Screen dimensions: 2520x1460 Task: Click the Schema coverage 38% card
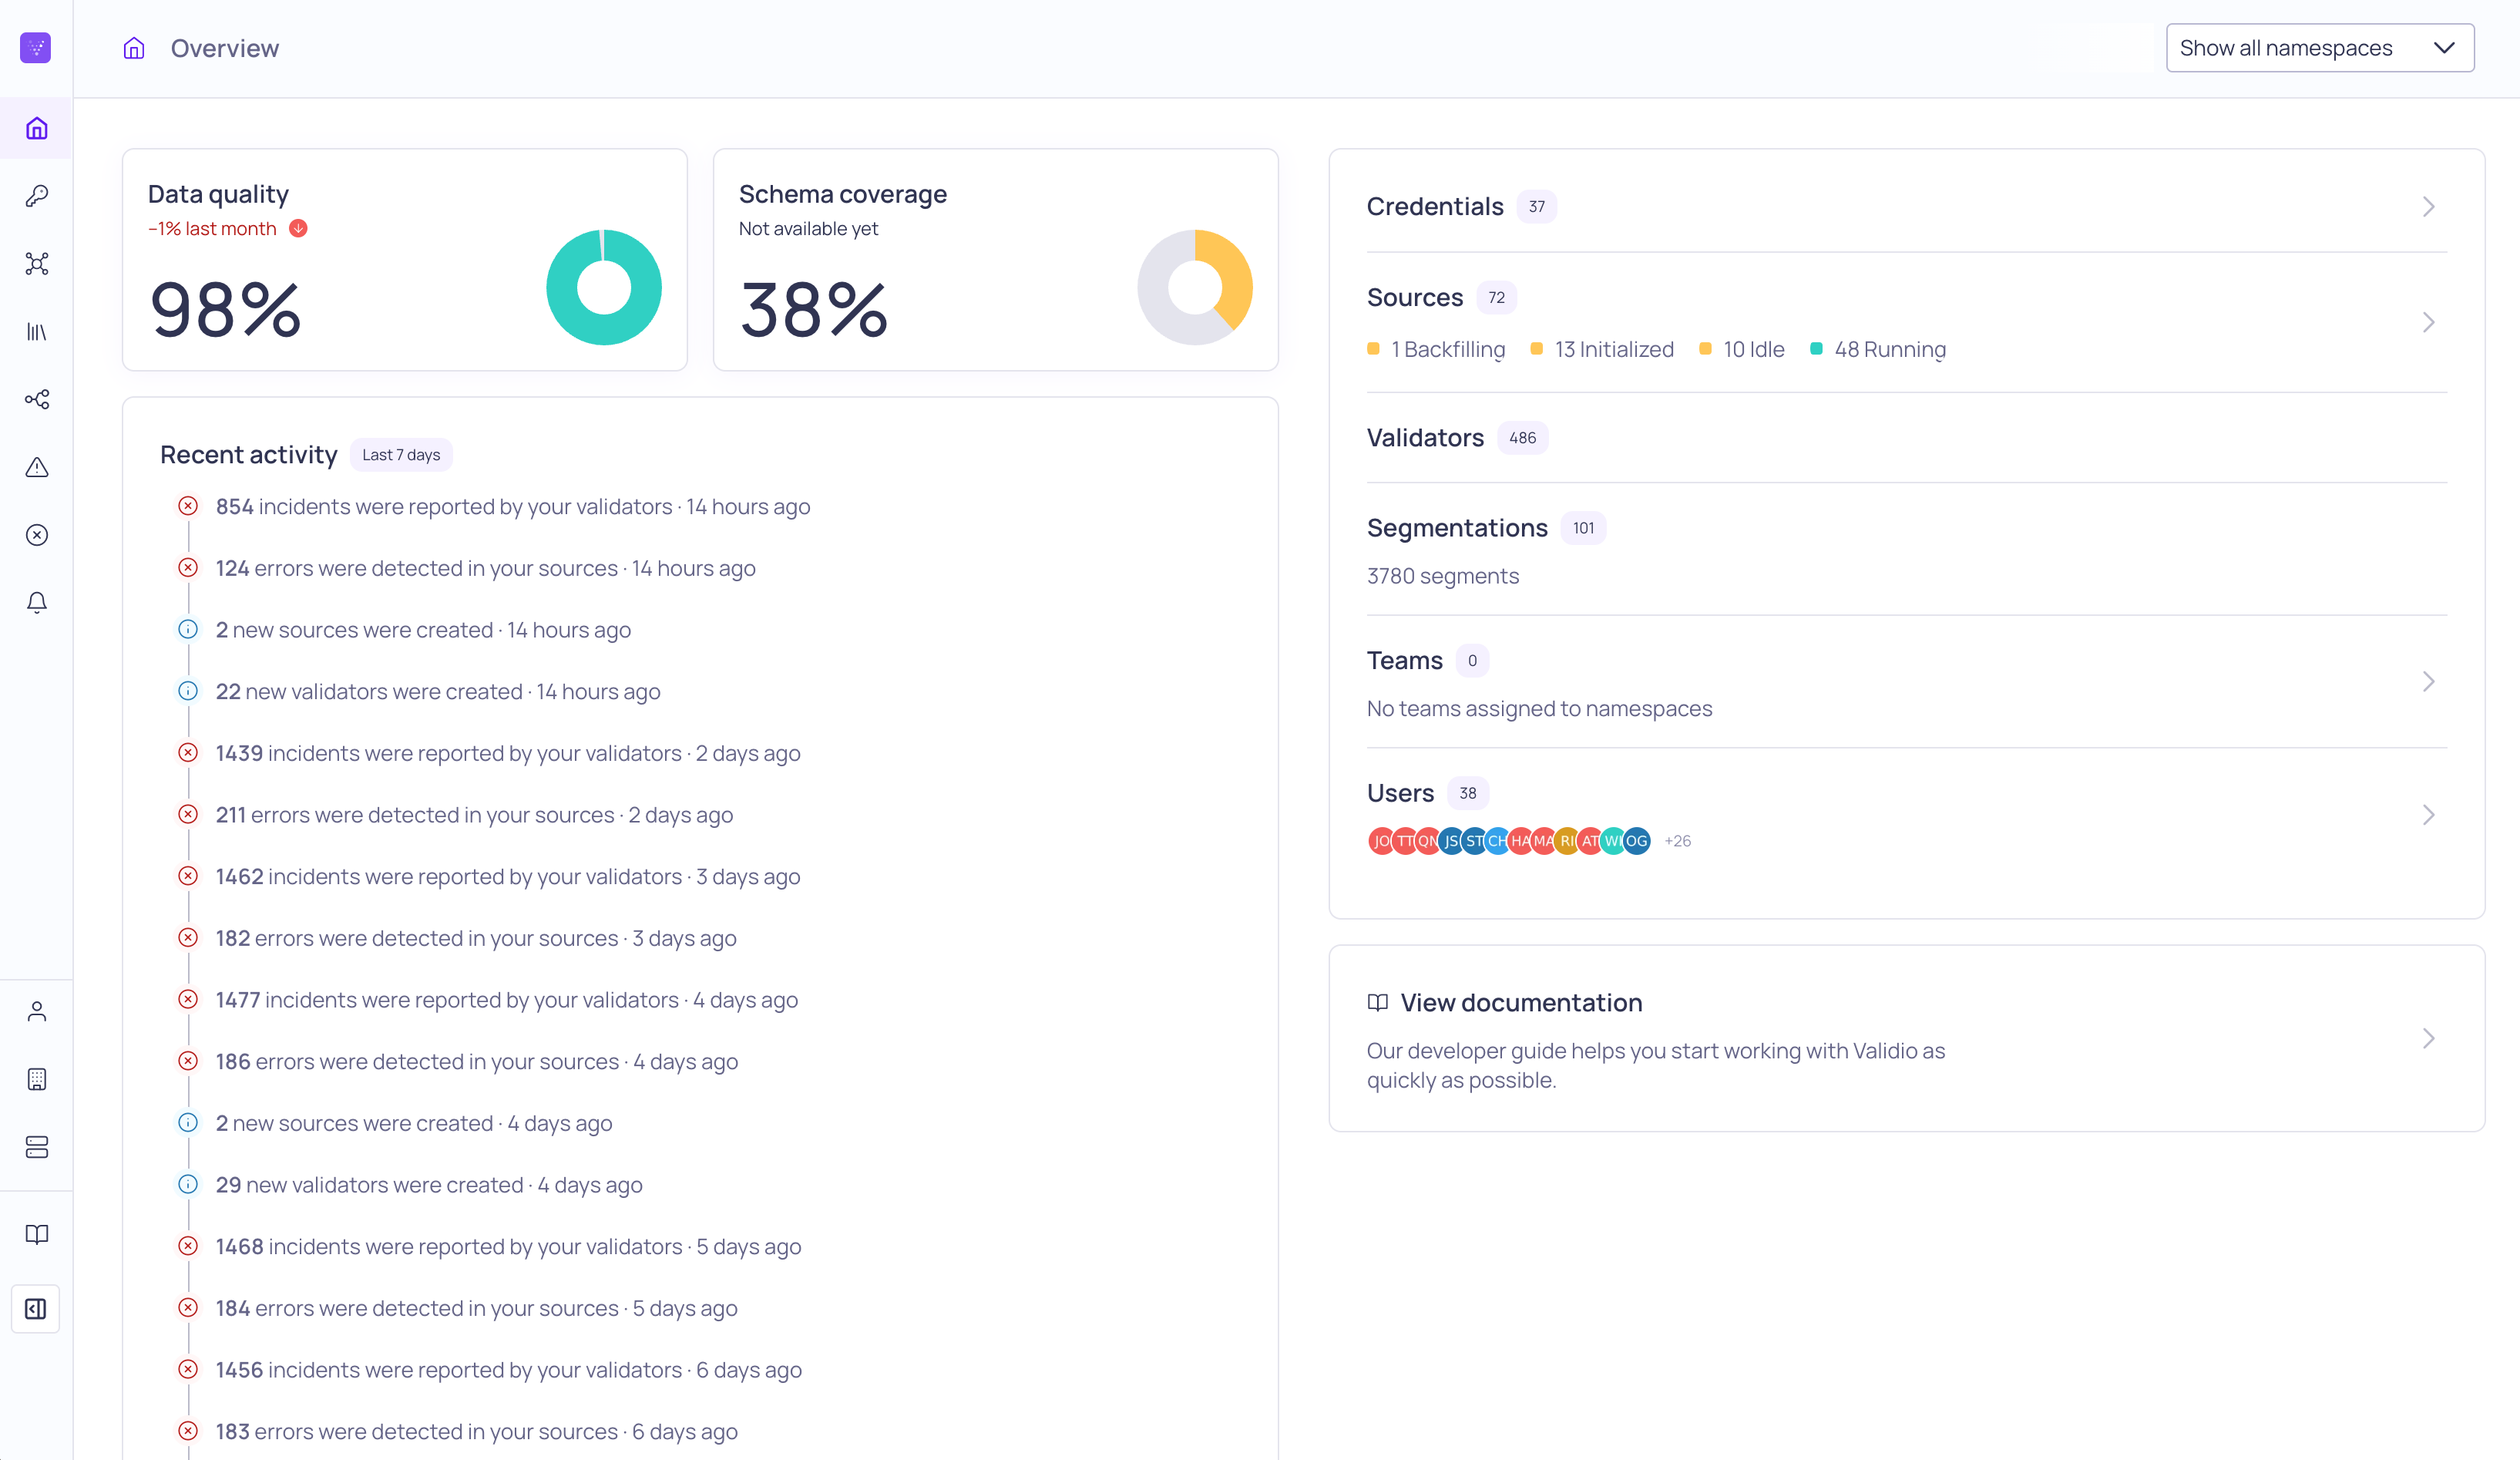click(996, 260)
